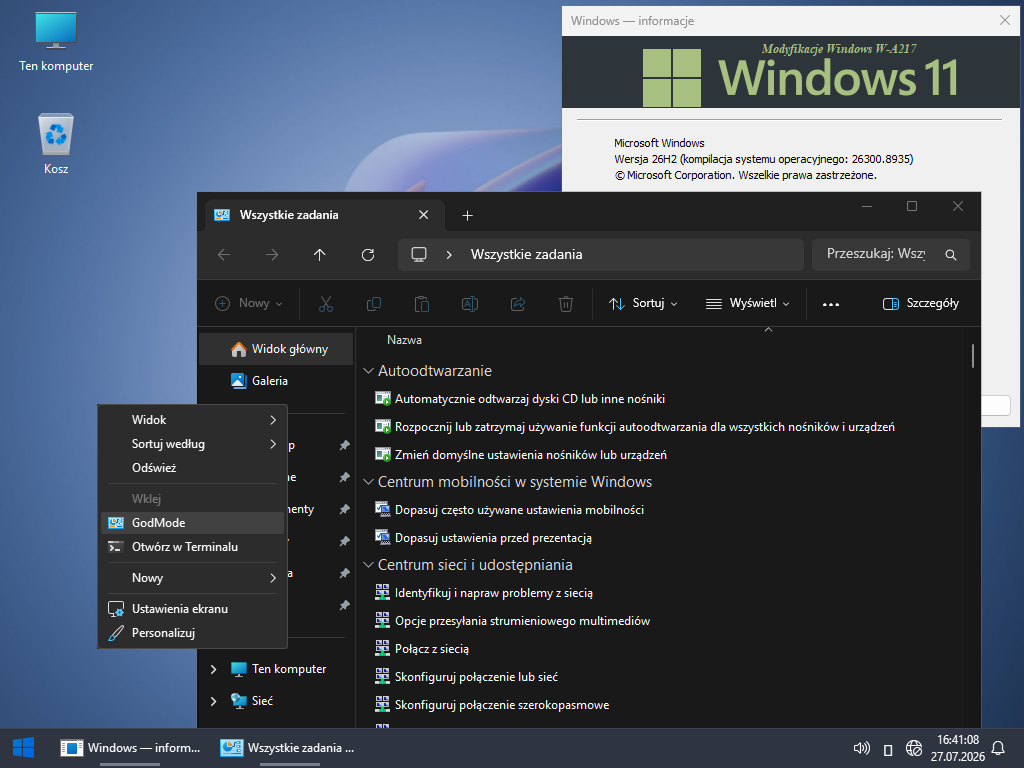Screen dimensions: 1024x768
Task: Choose Personalizuj in context menu
Action: click(x=193, y=633)
